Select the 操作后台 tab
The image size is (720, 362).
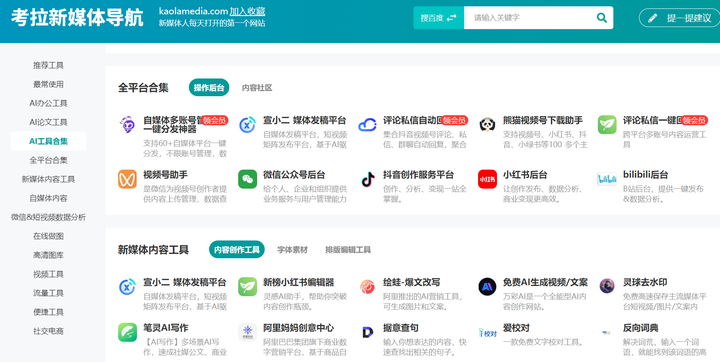point(209,87)
